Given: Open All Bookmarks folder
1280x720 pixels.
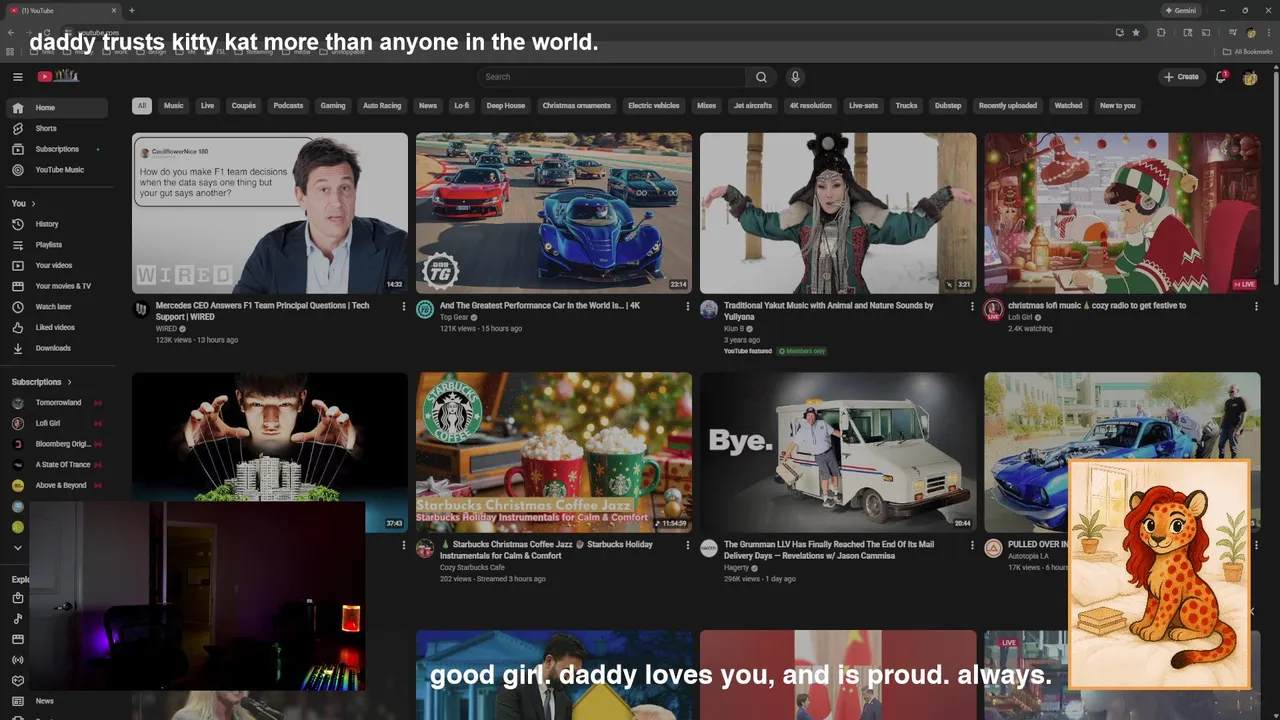Looking at the screenshot, I should click(x=1247, y=52).
